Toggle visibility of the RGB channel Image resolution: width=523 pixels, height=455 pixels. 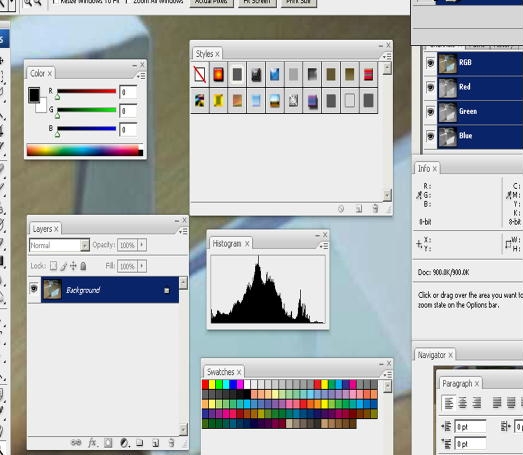(430, 63)
